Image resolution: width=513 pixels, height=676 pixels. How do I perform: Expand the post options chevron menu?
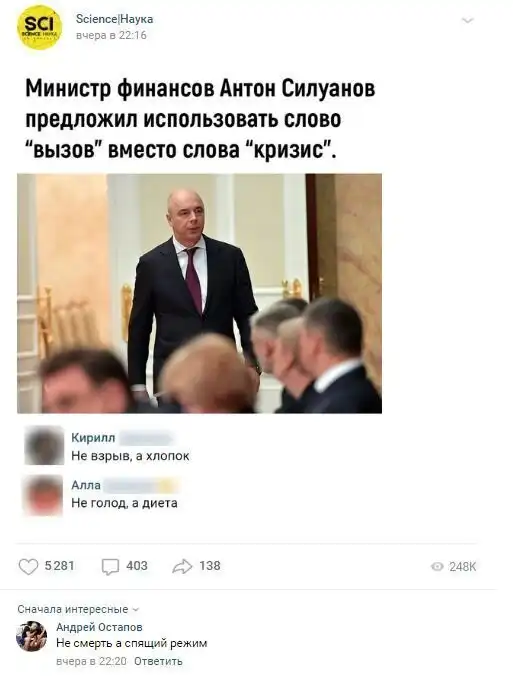467,20
